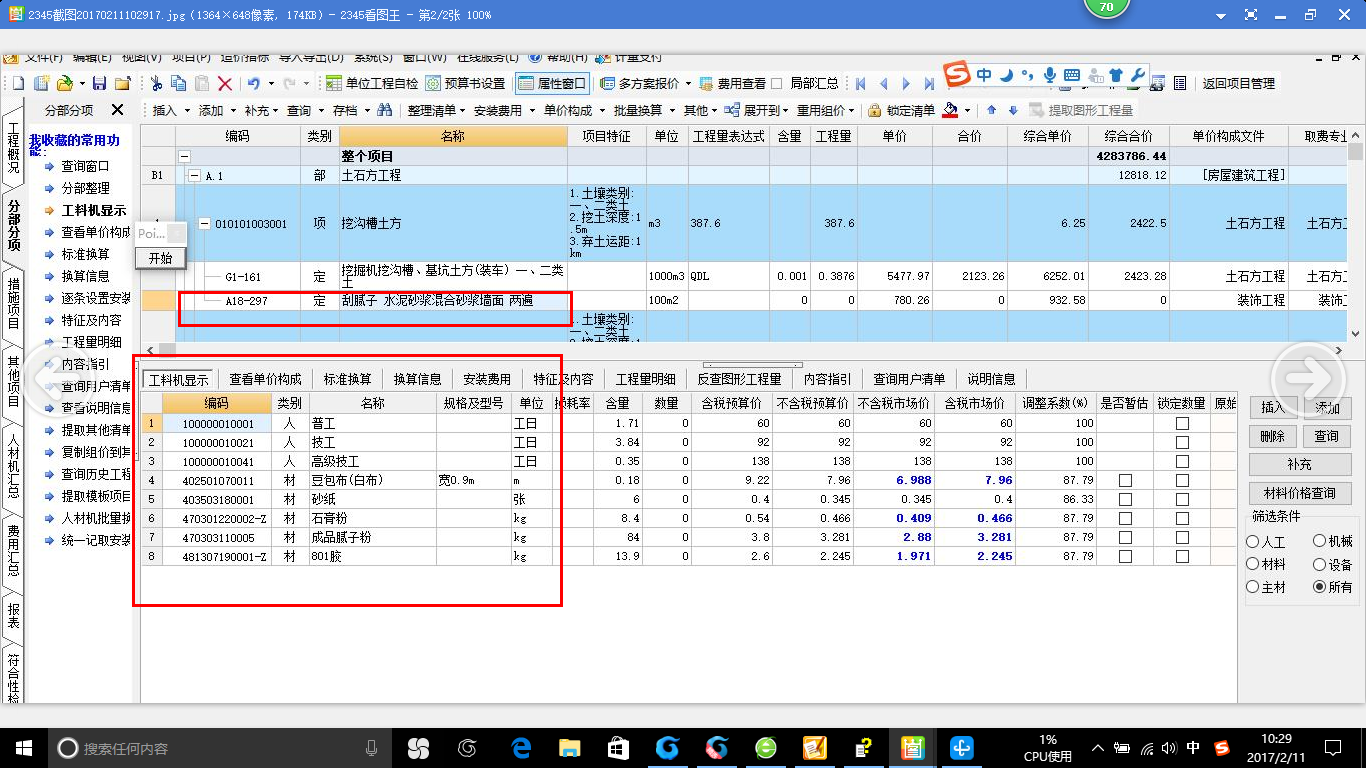Click the 开始 button
Viewport: 1366px width, 768px height.
coord(160,257)
